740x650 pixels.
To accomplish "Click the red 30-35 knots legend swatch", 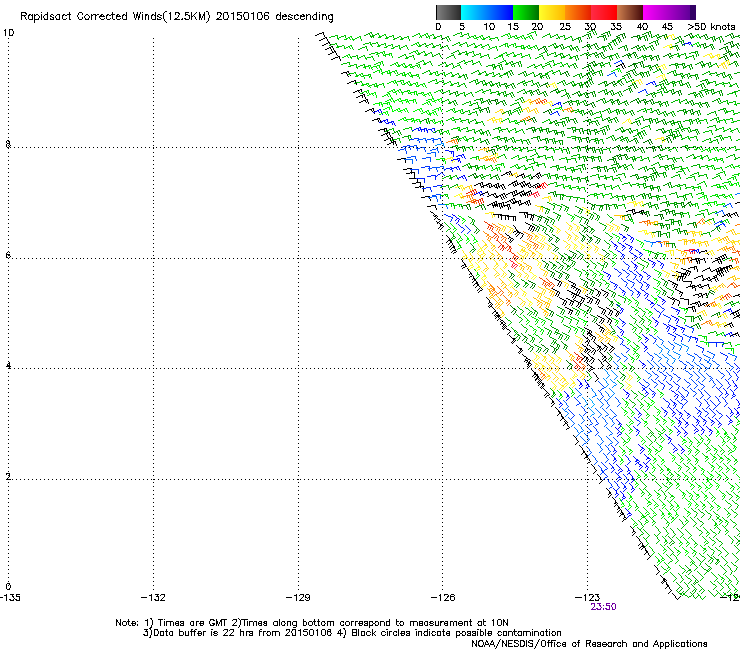I will click(x=604, y=12).
